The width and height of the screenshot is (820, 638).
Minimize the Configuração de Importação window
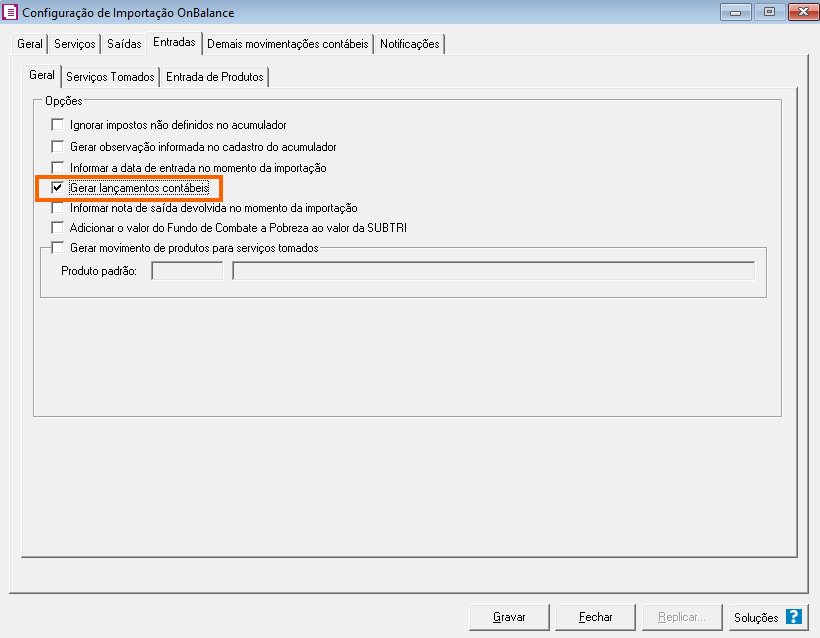[x=736, y=12]
